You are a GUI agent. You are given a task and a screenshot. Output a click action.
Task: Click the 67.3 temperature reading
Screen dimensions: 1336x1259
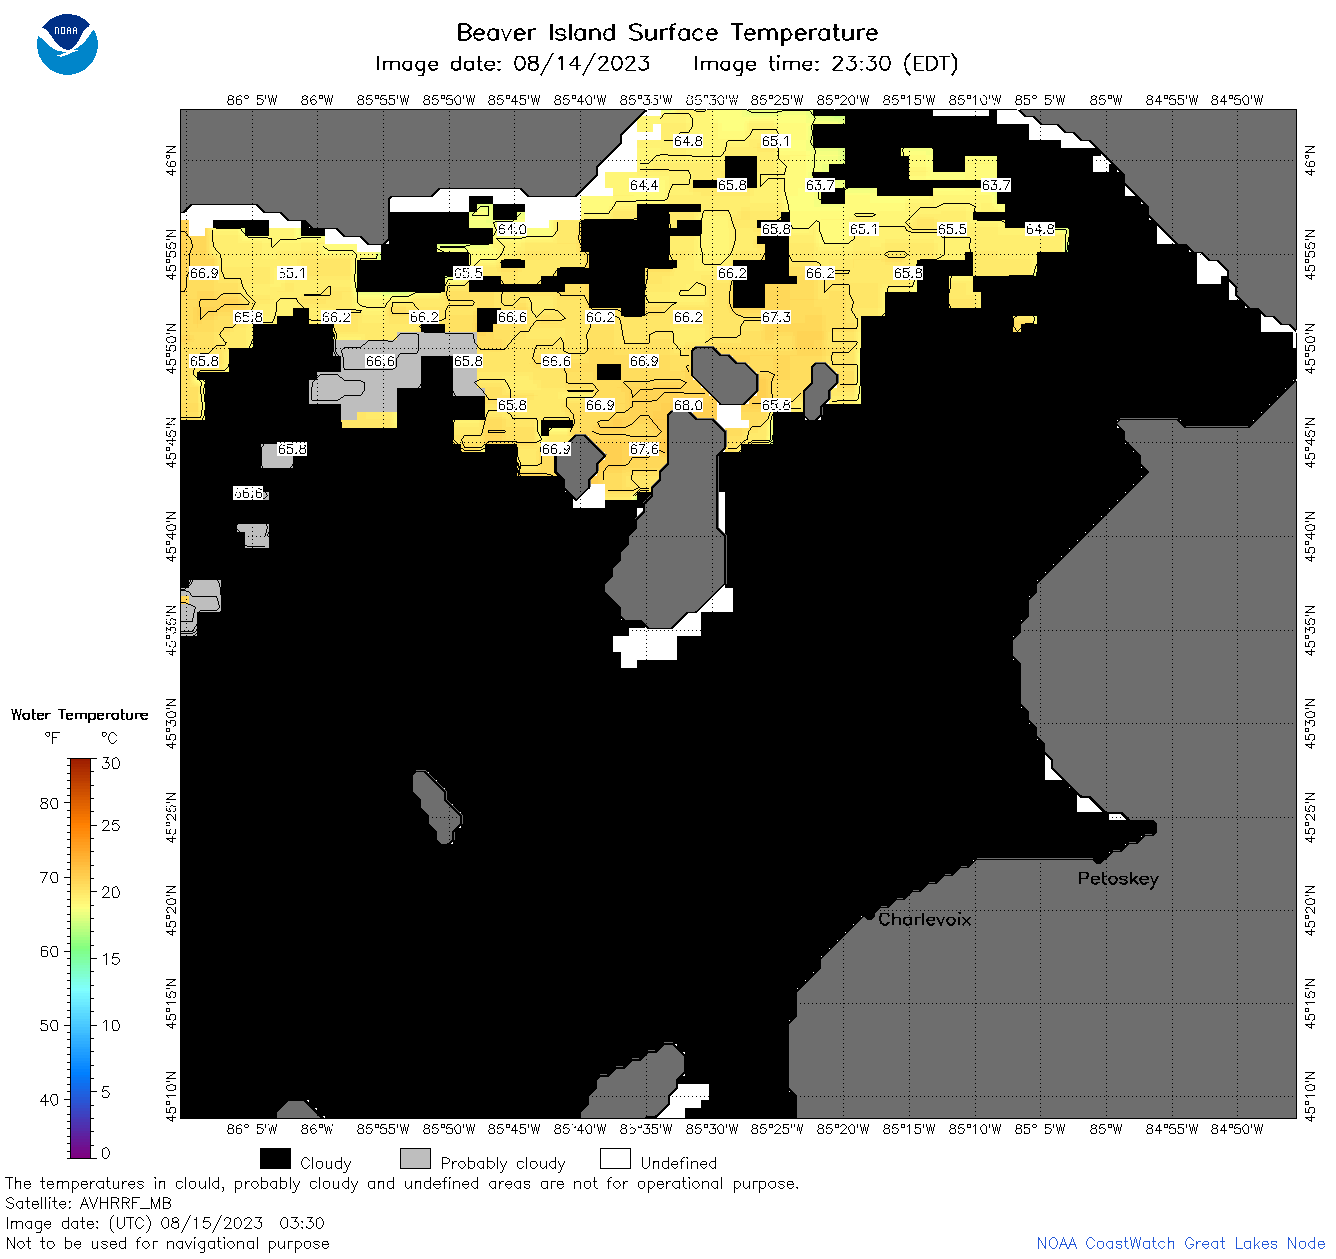click(x=776, y=317)
